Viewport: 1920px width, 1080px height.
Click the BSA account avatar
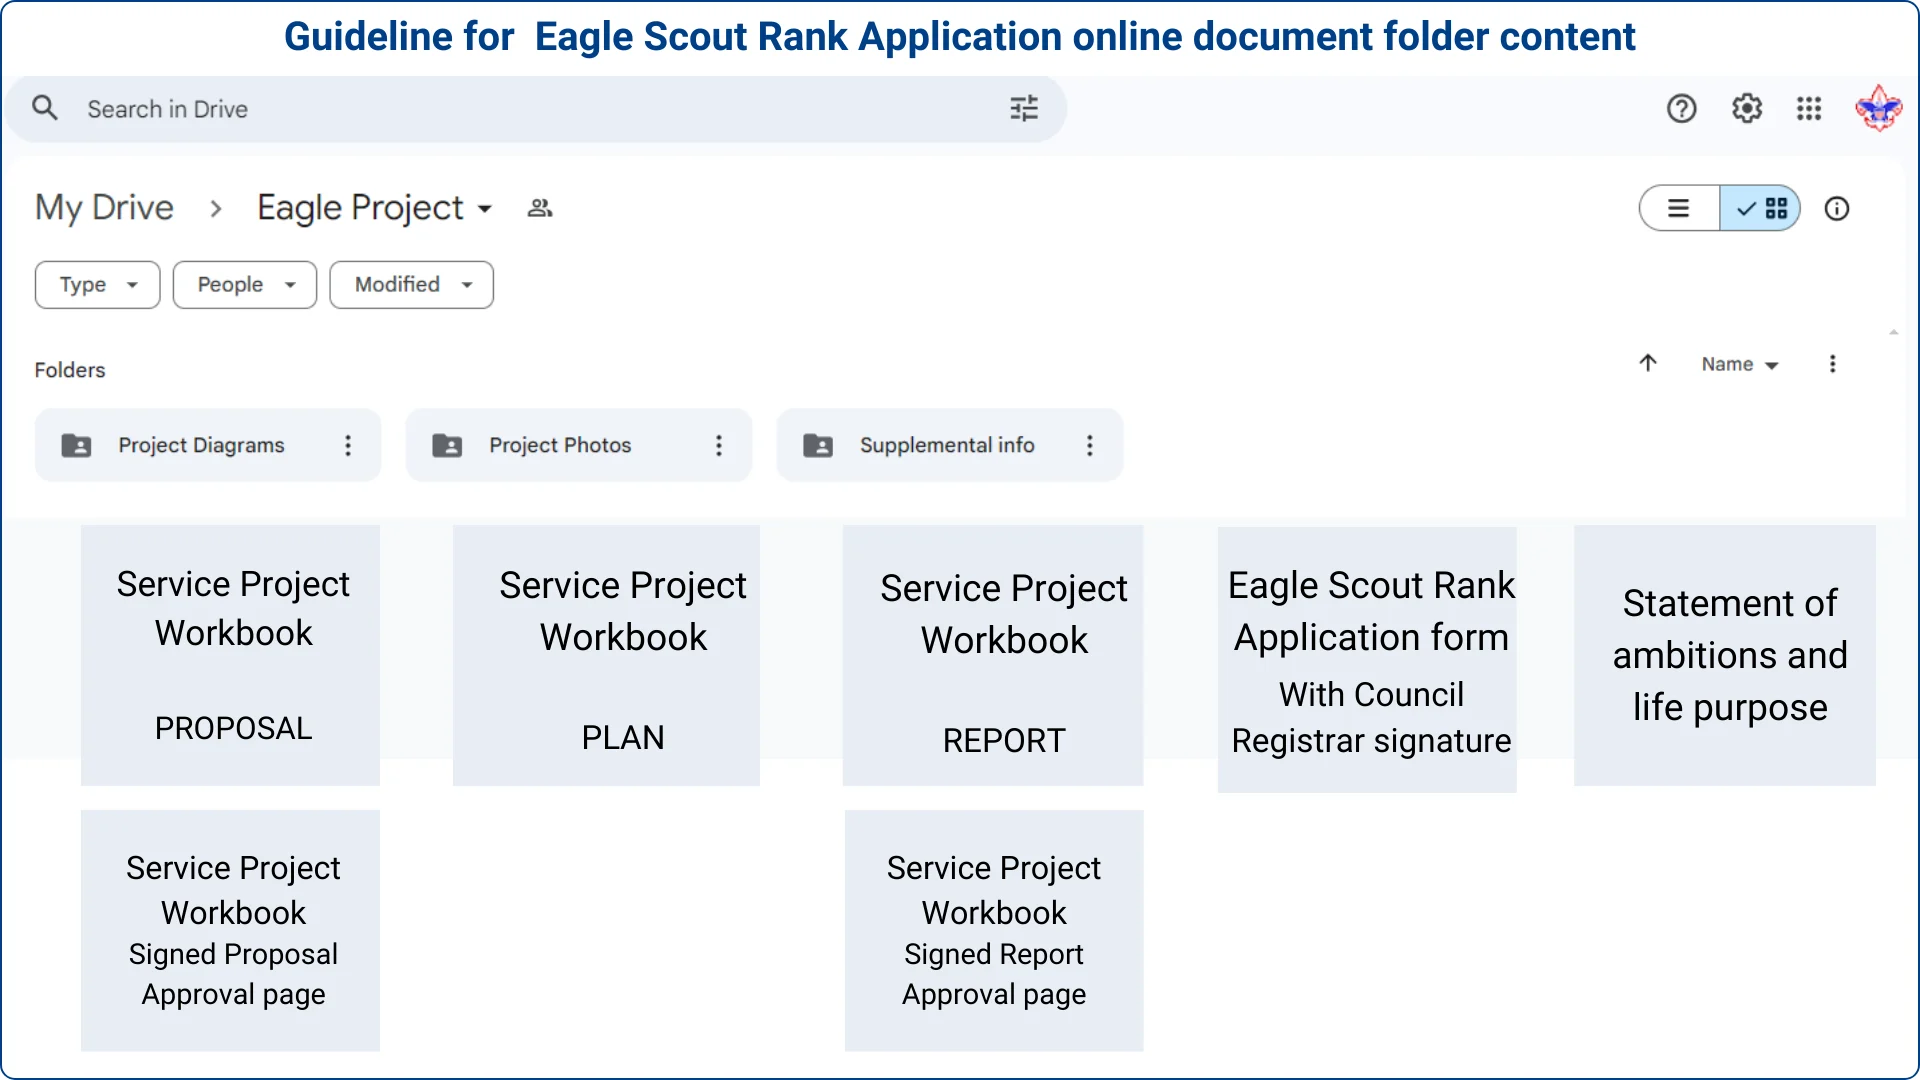(1880, 108)
